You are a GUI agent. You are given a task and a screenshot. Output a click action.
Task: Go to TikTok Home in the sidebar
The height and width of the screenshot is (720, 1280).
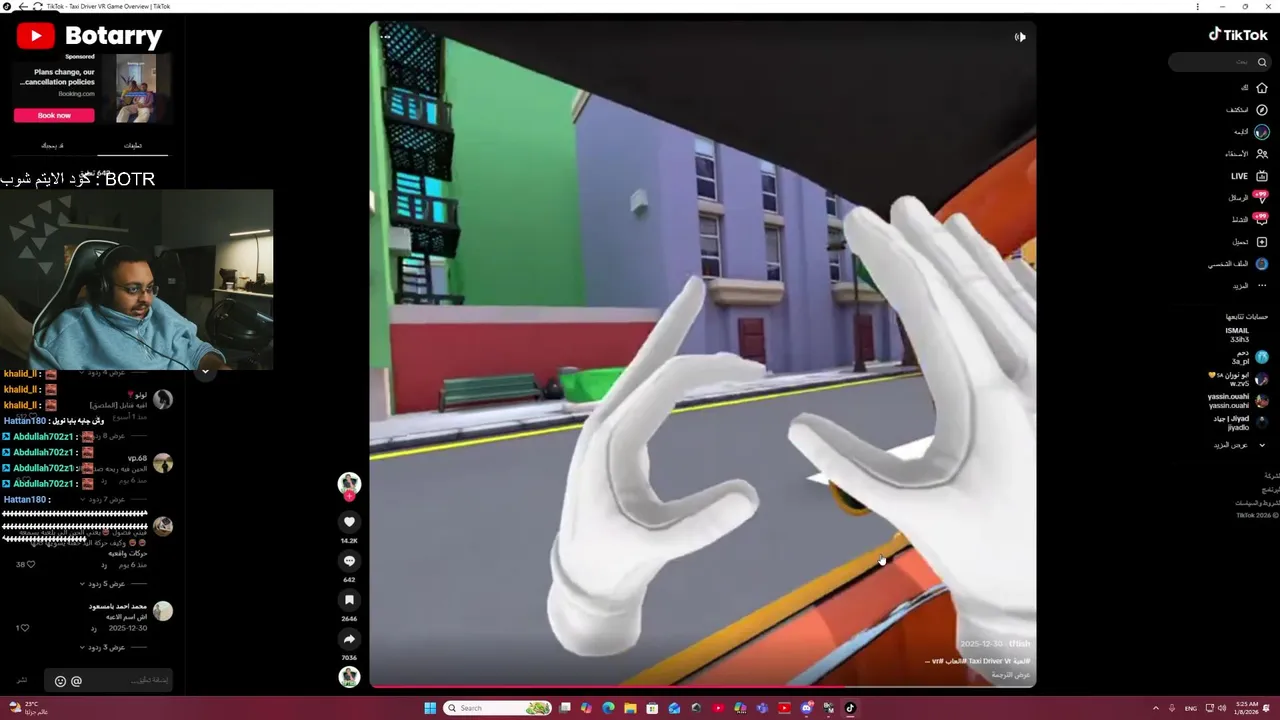pyautogui.click(x=1261, y=88)
